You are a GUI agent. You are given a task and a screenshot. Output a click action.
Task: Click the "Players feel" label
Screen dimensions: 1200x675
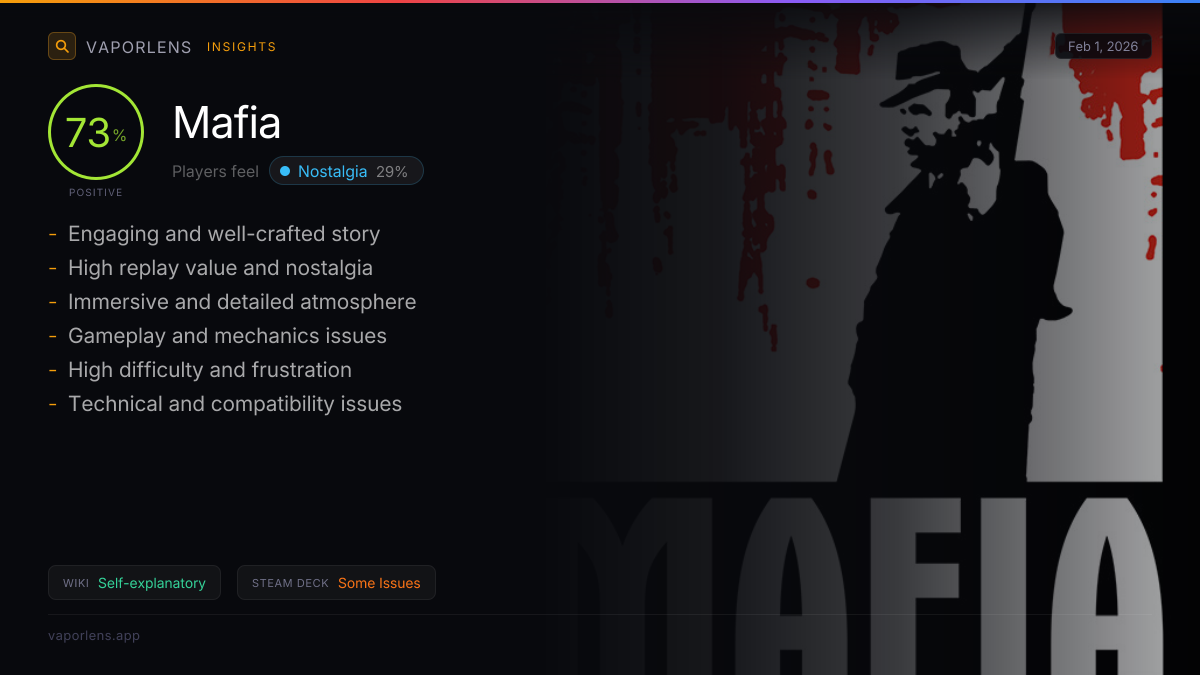click(x=215, y=171)
